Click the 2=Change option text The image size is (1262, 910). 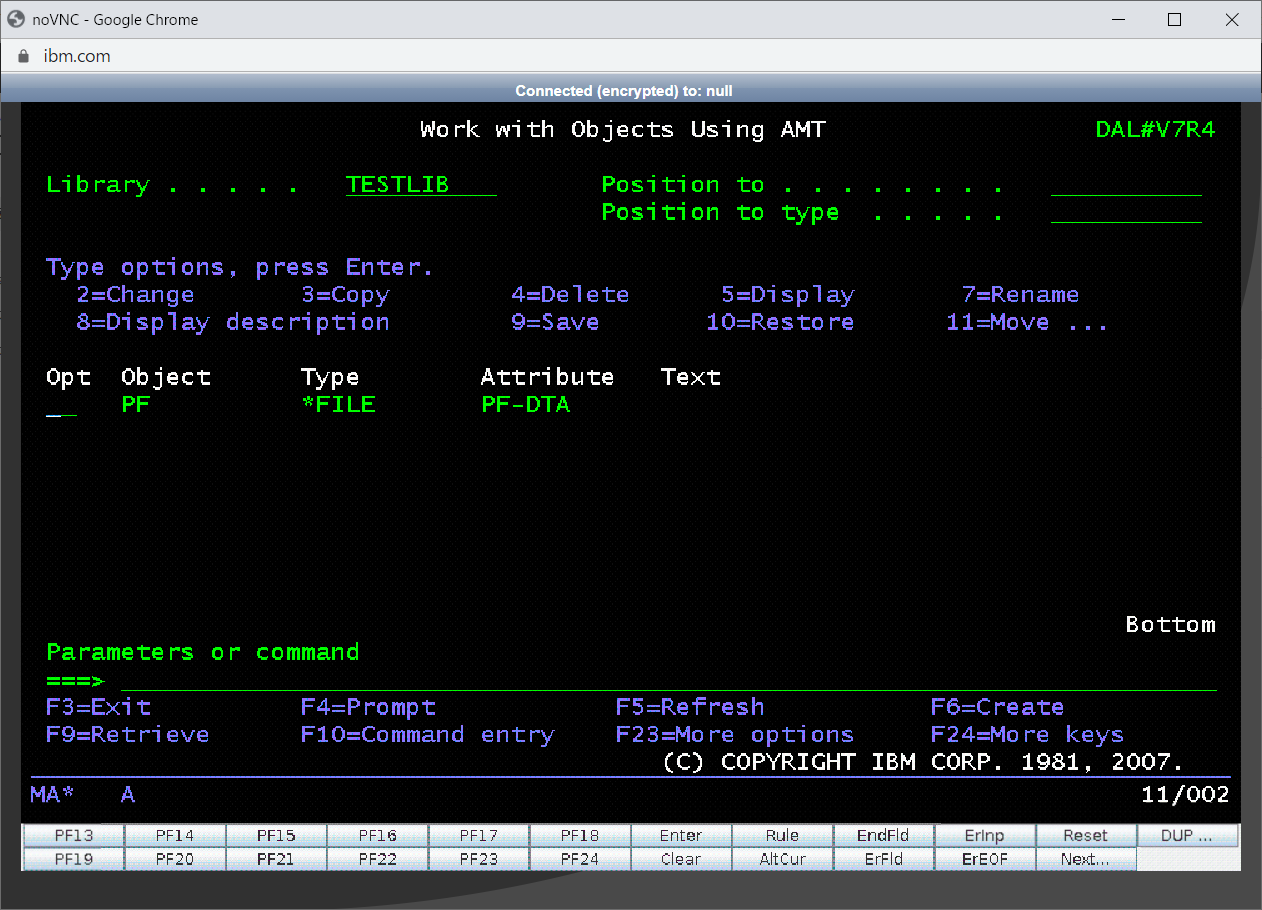(x=135, y=295)
